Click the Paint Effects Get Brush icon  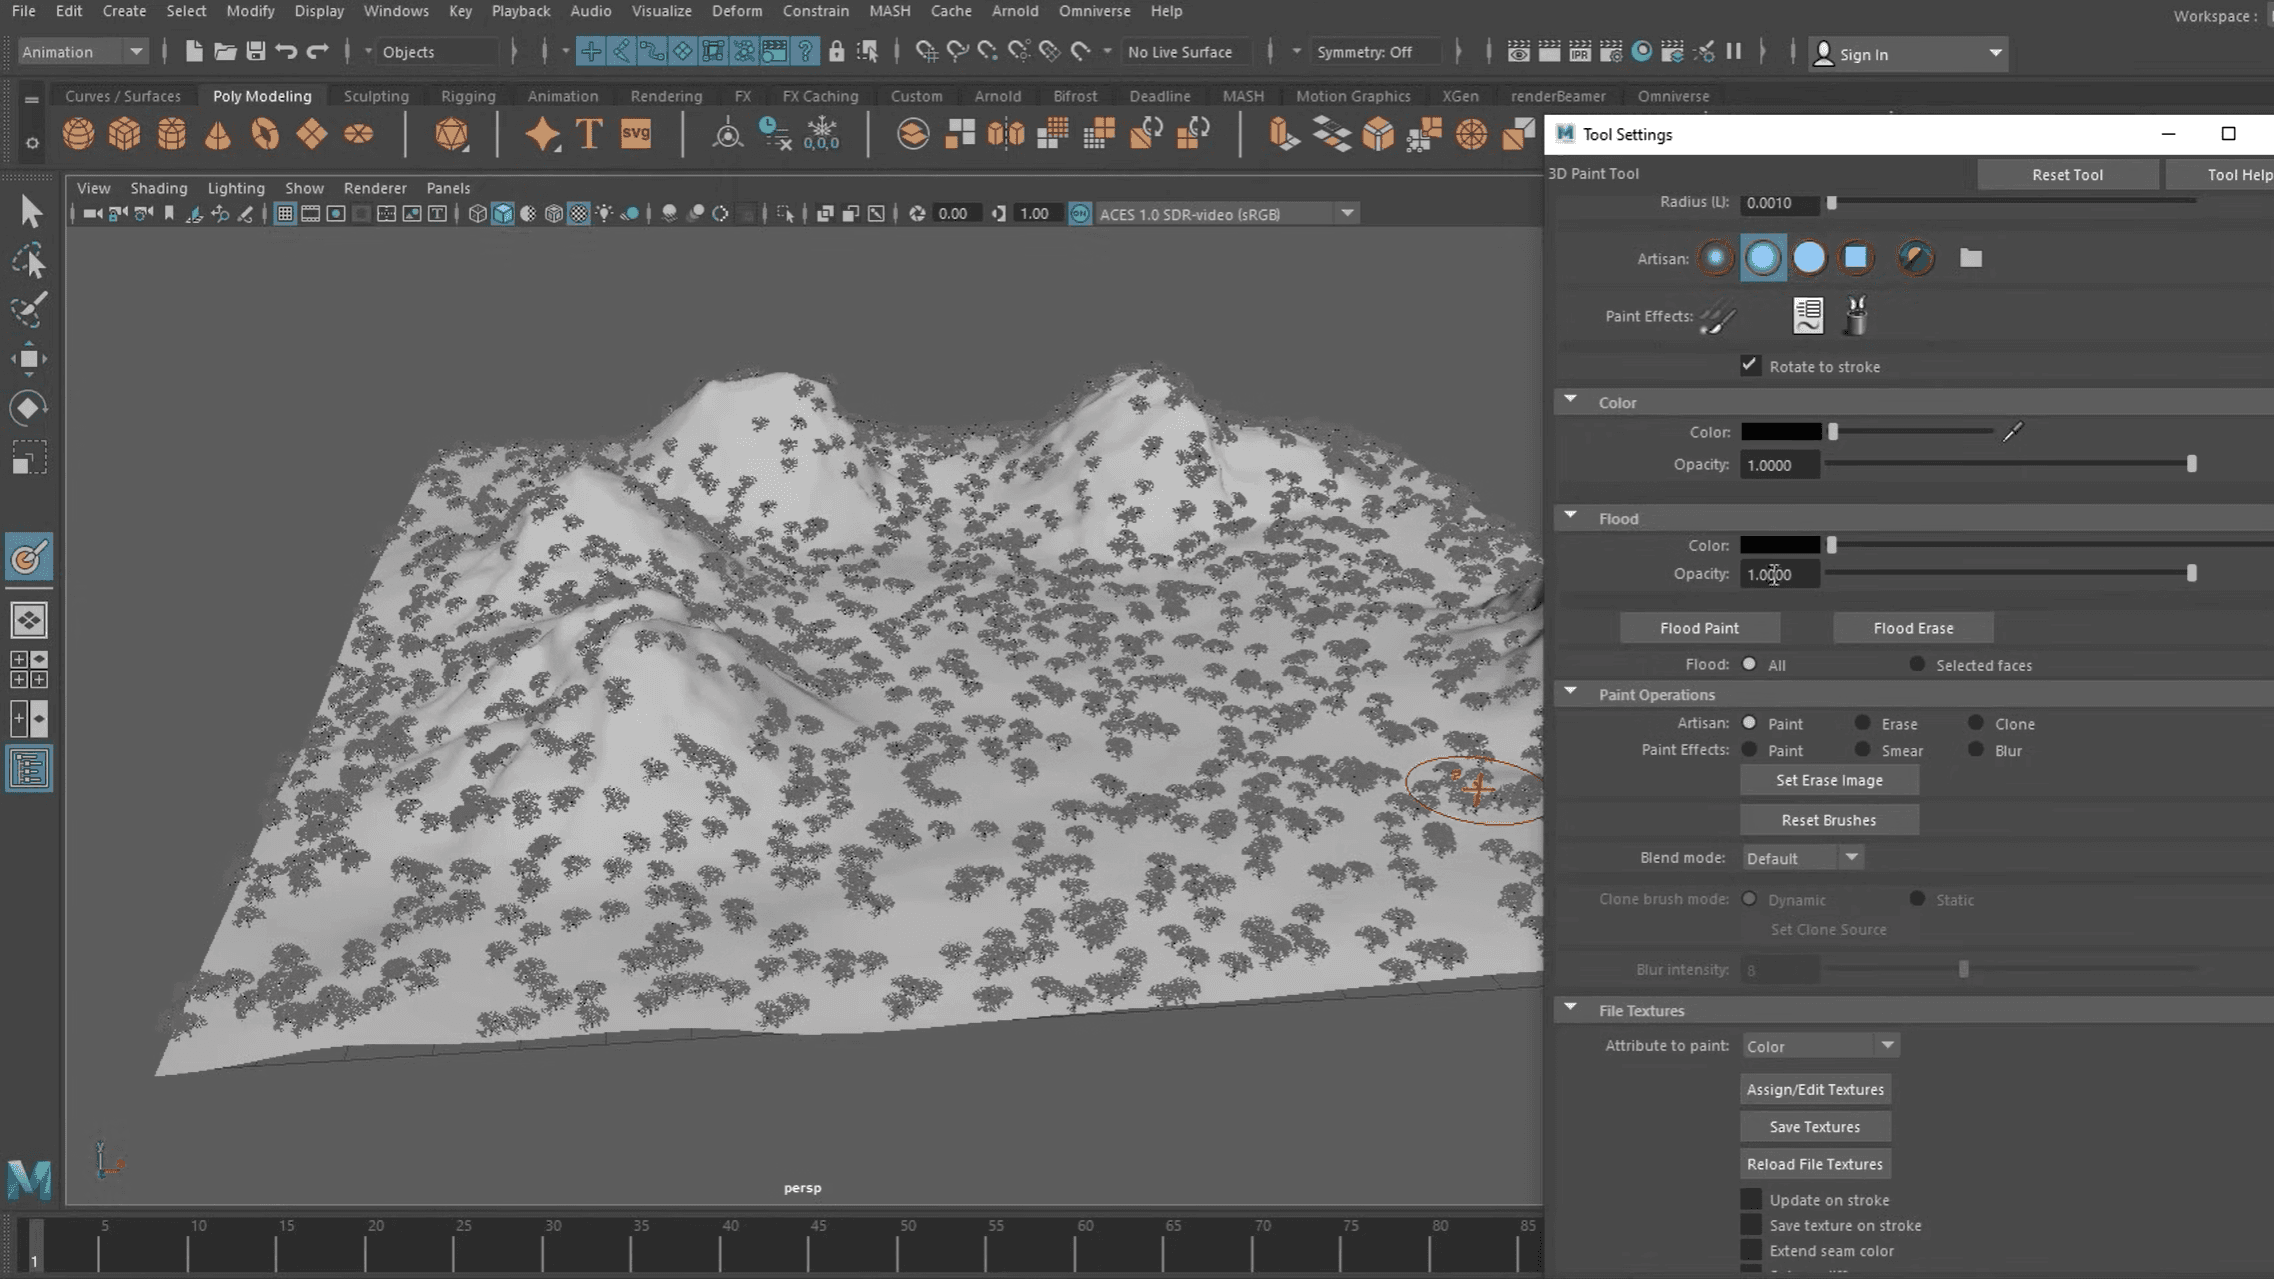click(1856, 316)
